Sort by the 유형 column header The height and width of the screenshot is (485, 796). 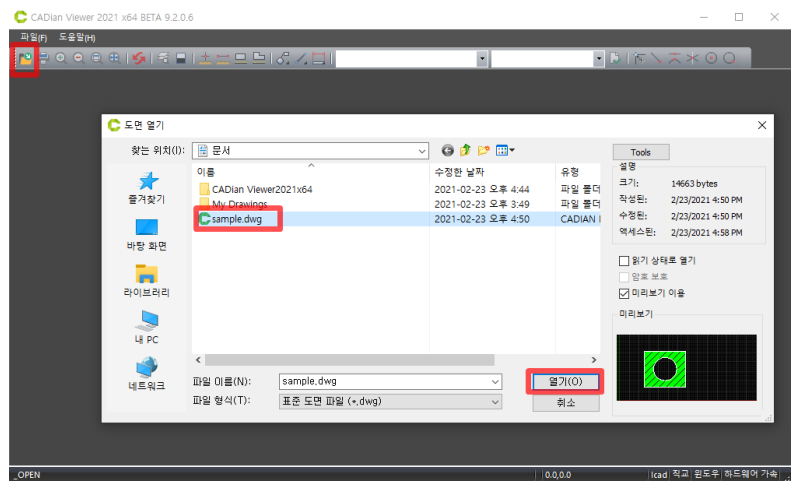click(578, 172)
